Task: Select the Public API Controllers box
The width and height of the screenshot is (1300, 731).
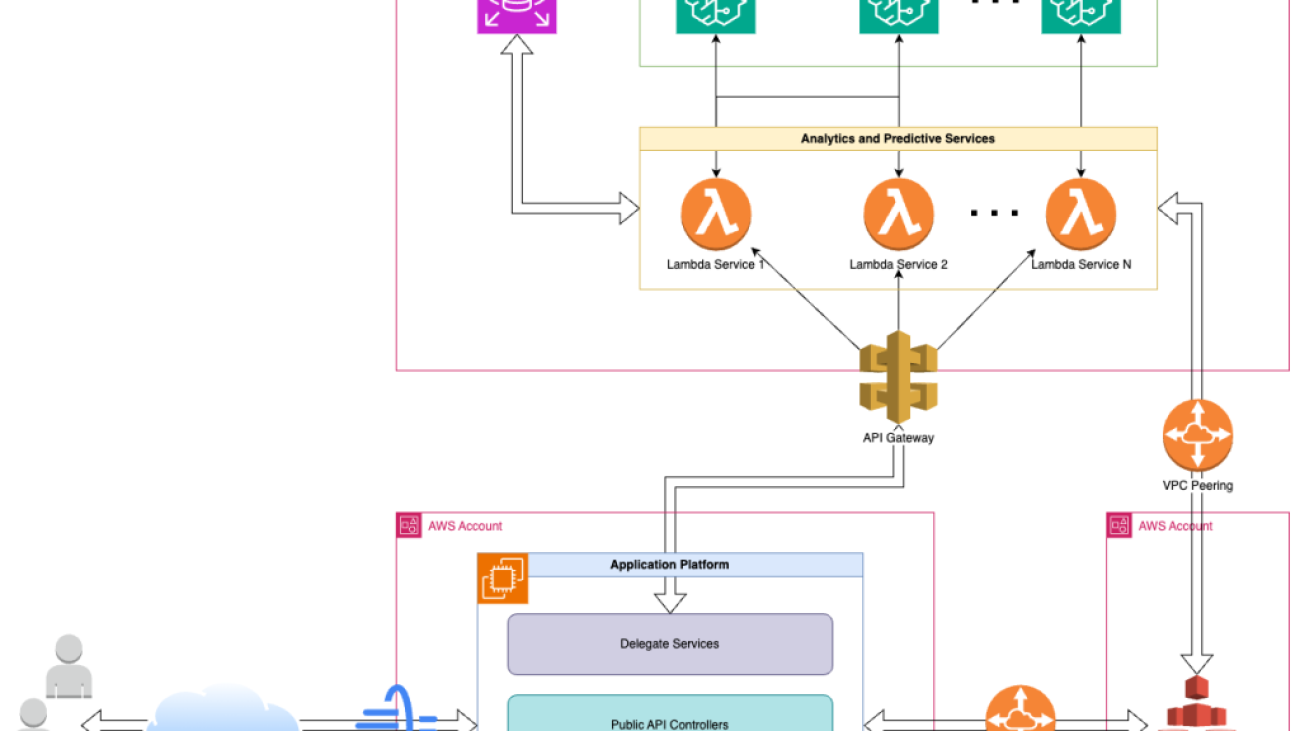Action: pyautogui.click(x=670, y=713)
